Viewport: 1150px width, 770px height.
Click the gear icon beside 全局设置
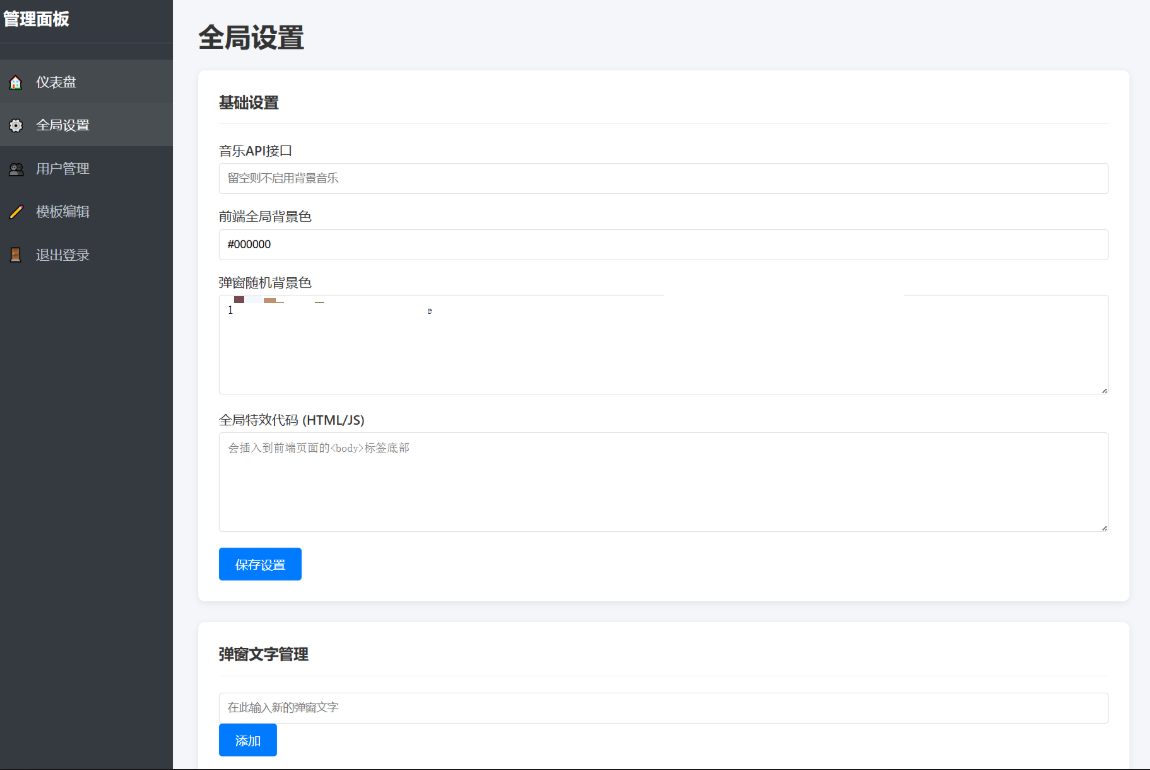16,126
